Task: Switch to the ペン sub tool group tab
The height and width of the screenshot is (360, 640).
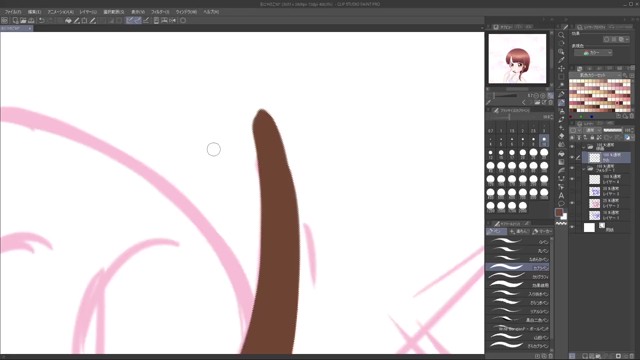Action: click(x=496, y=231)
